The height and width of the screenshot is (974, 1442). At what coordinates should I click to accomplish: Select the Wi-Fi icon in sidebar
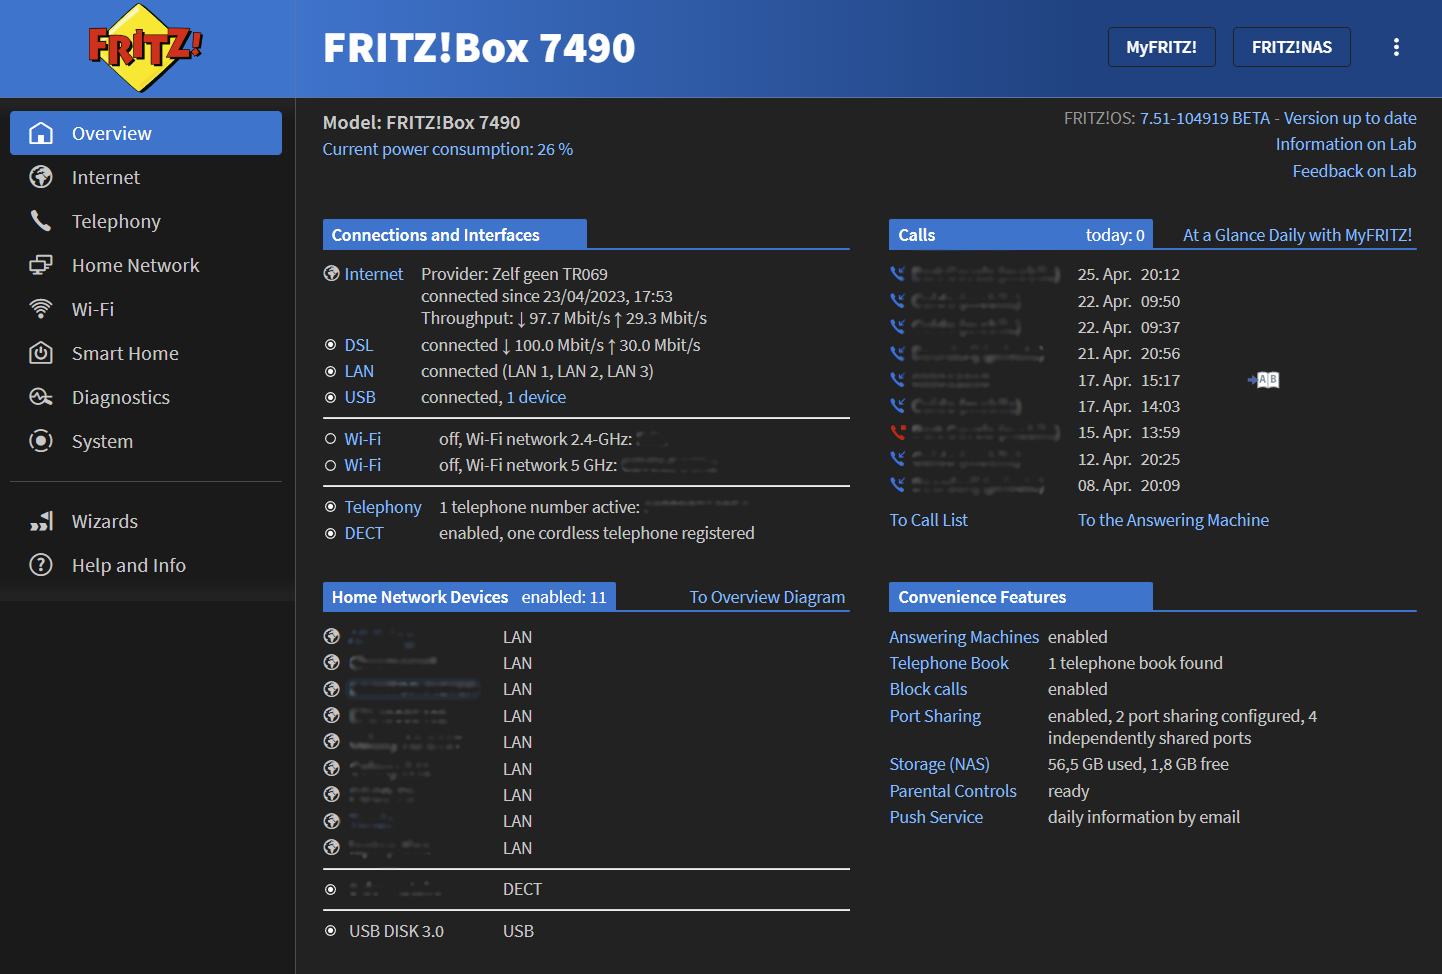click(40, 309)
